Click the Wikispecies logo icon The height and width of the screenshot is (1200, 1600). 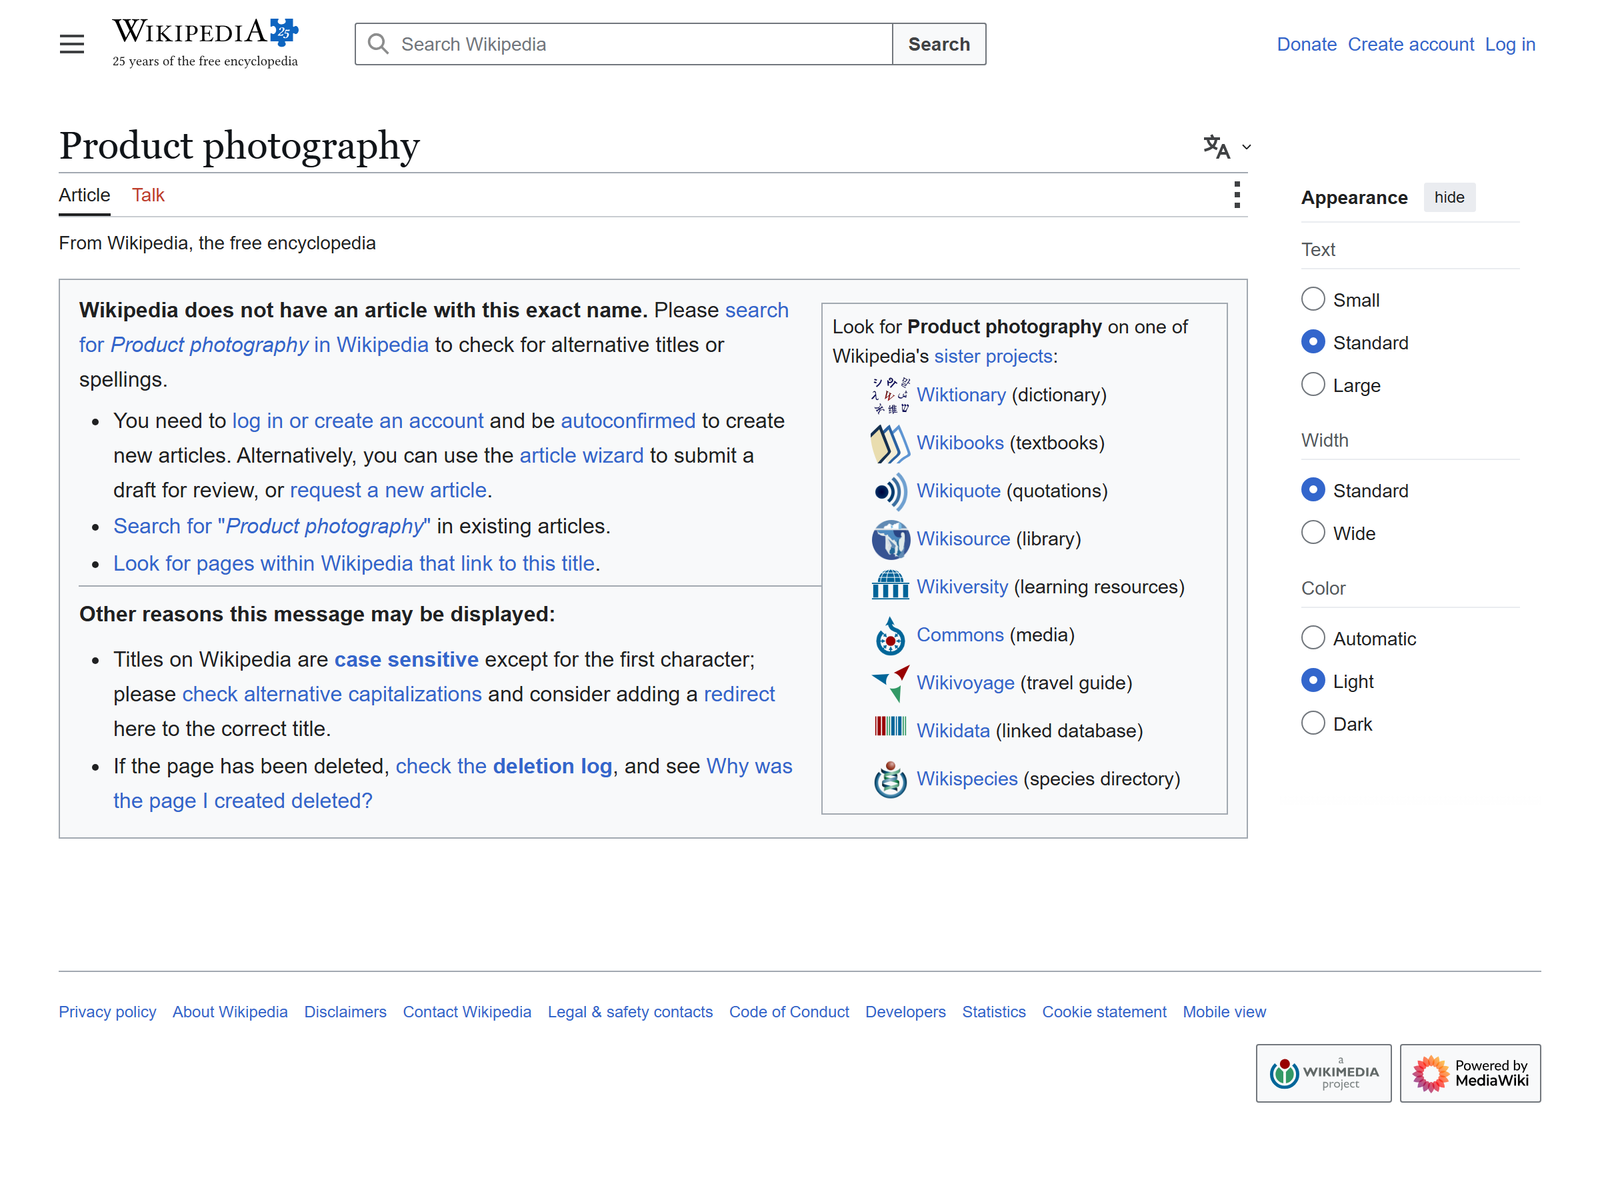point(890,779)
